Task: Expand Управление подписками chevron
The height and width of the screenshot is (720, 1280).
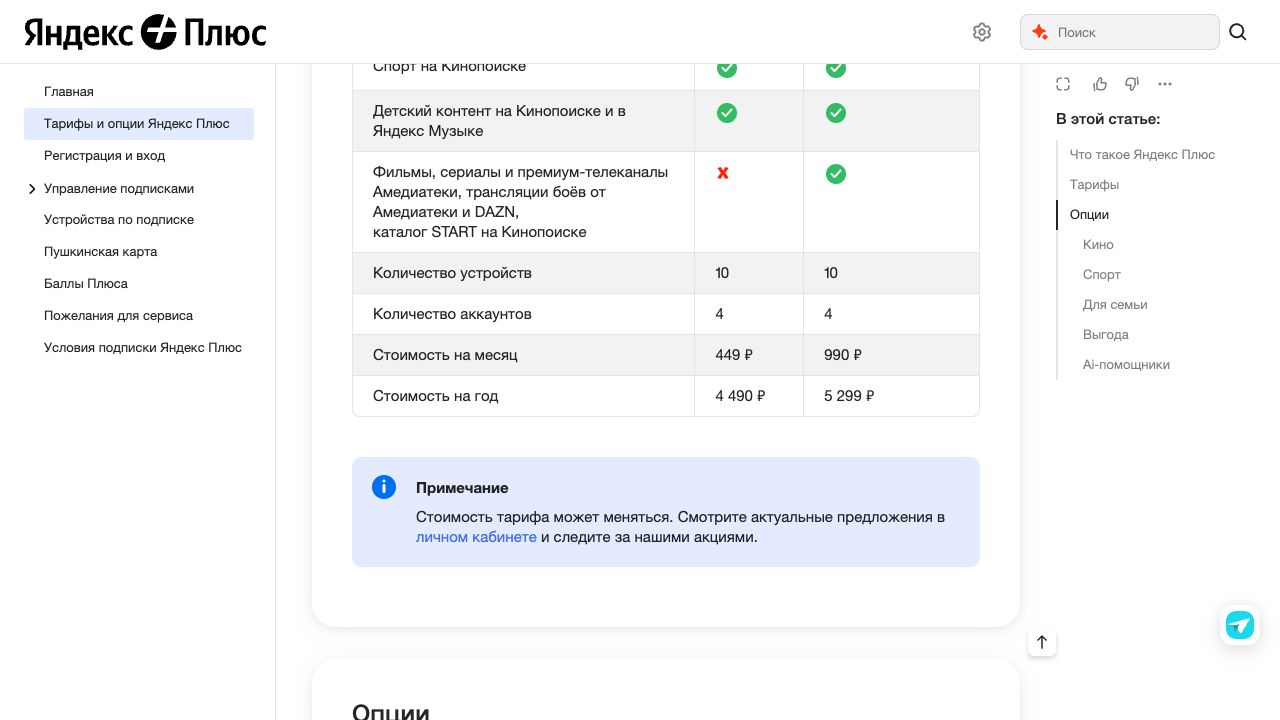Action: [32, 189]
